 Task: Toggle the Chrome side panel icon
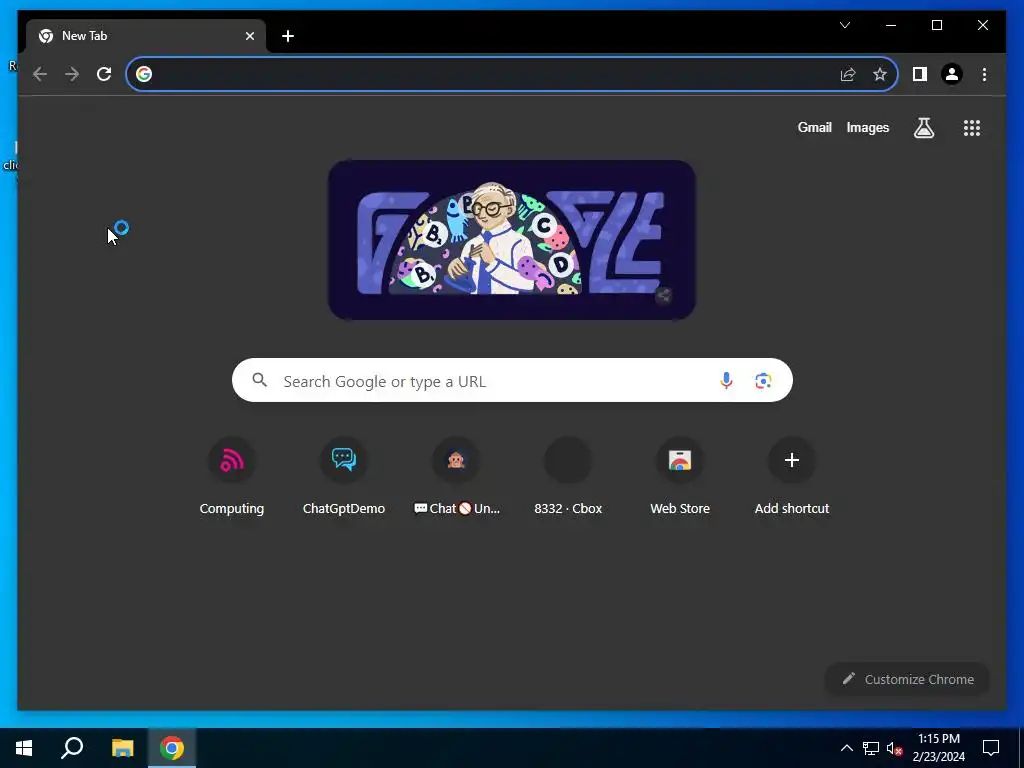pyautogui.click(x=920, y=74)
